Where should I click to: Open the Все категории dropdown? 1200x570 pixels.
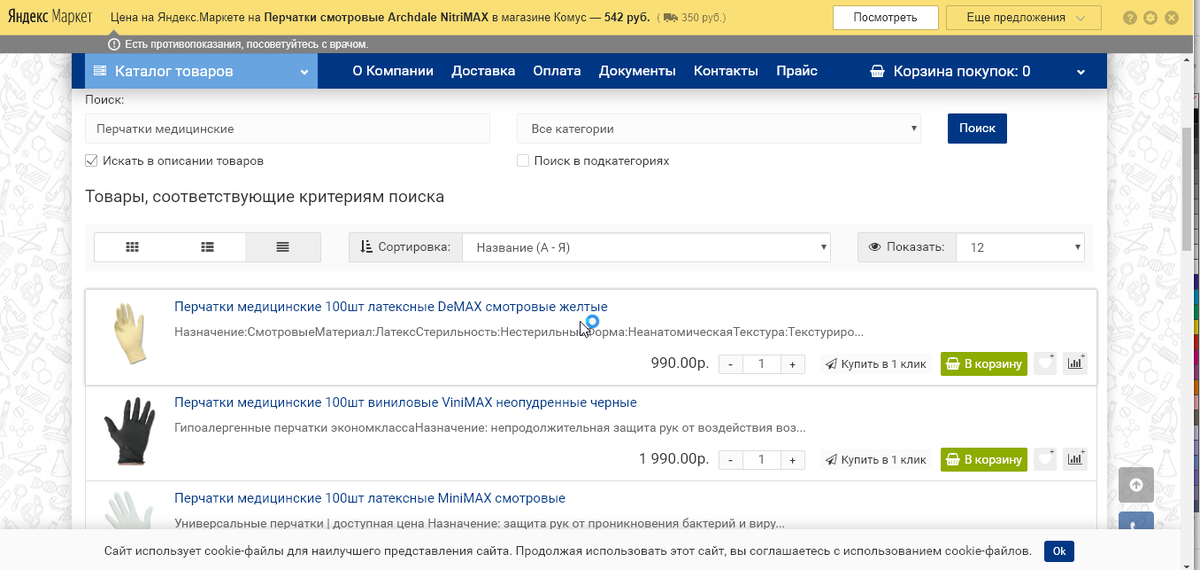pyautogui.click(x=719, y=129)
